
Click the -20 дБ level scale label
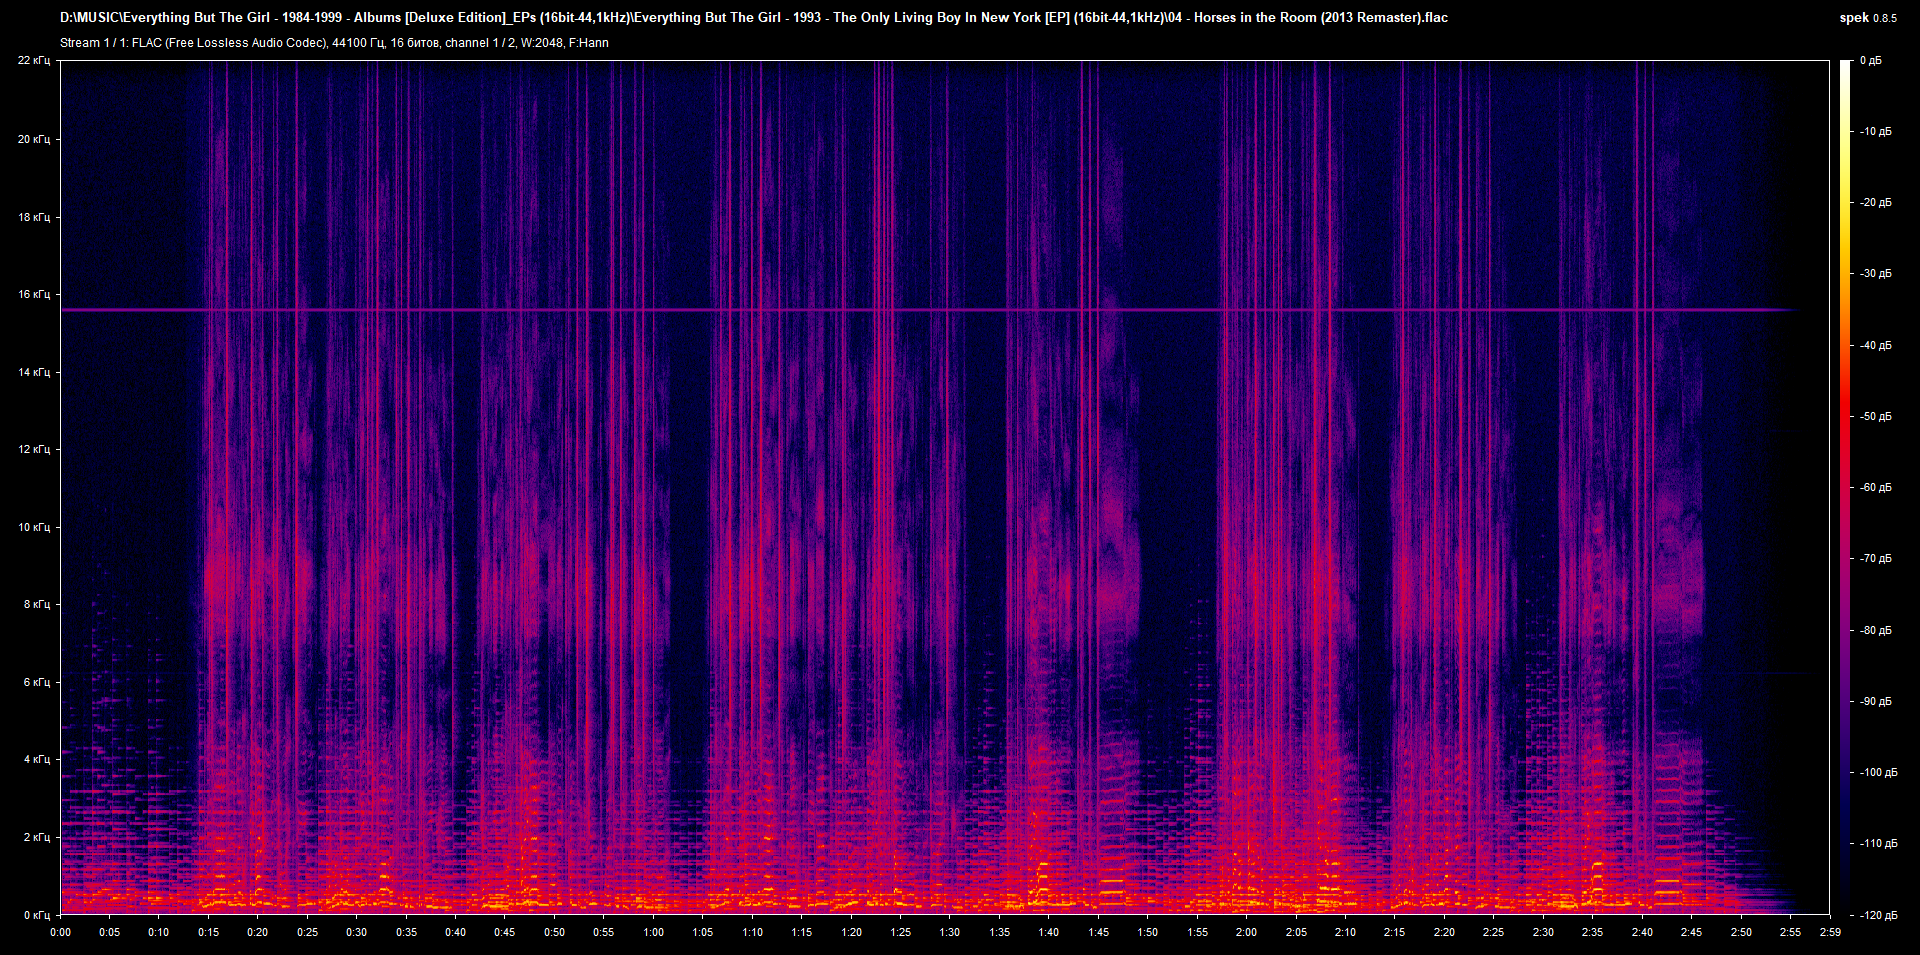1875,203
